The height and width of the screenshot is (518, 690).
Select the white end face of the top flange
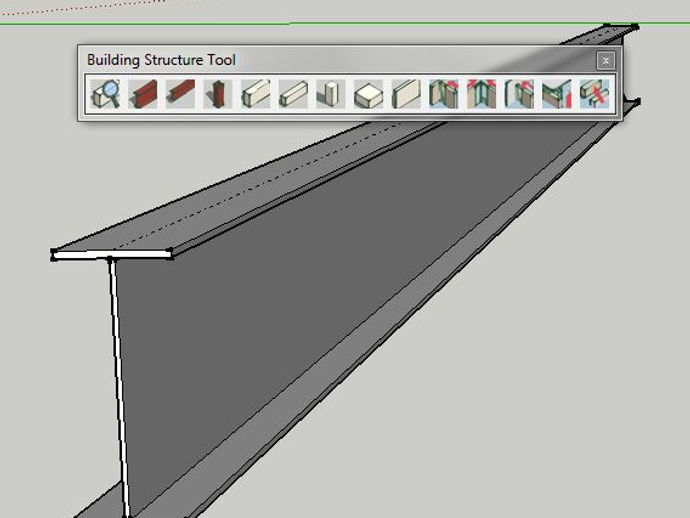click(x=112, y=254)
